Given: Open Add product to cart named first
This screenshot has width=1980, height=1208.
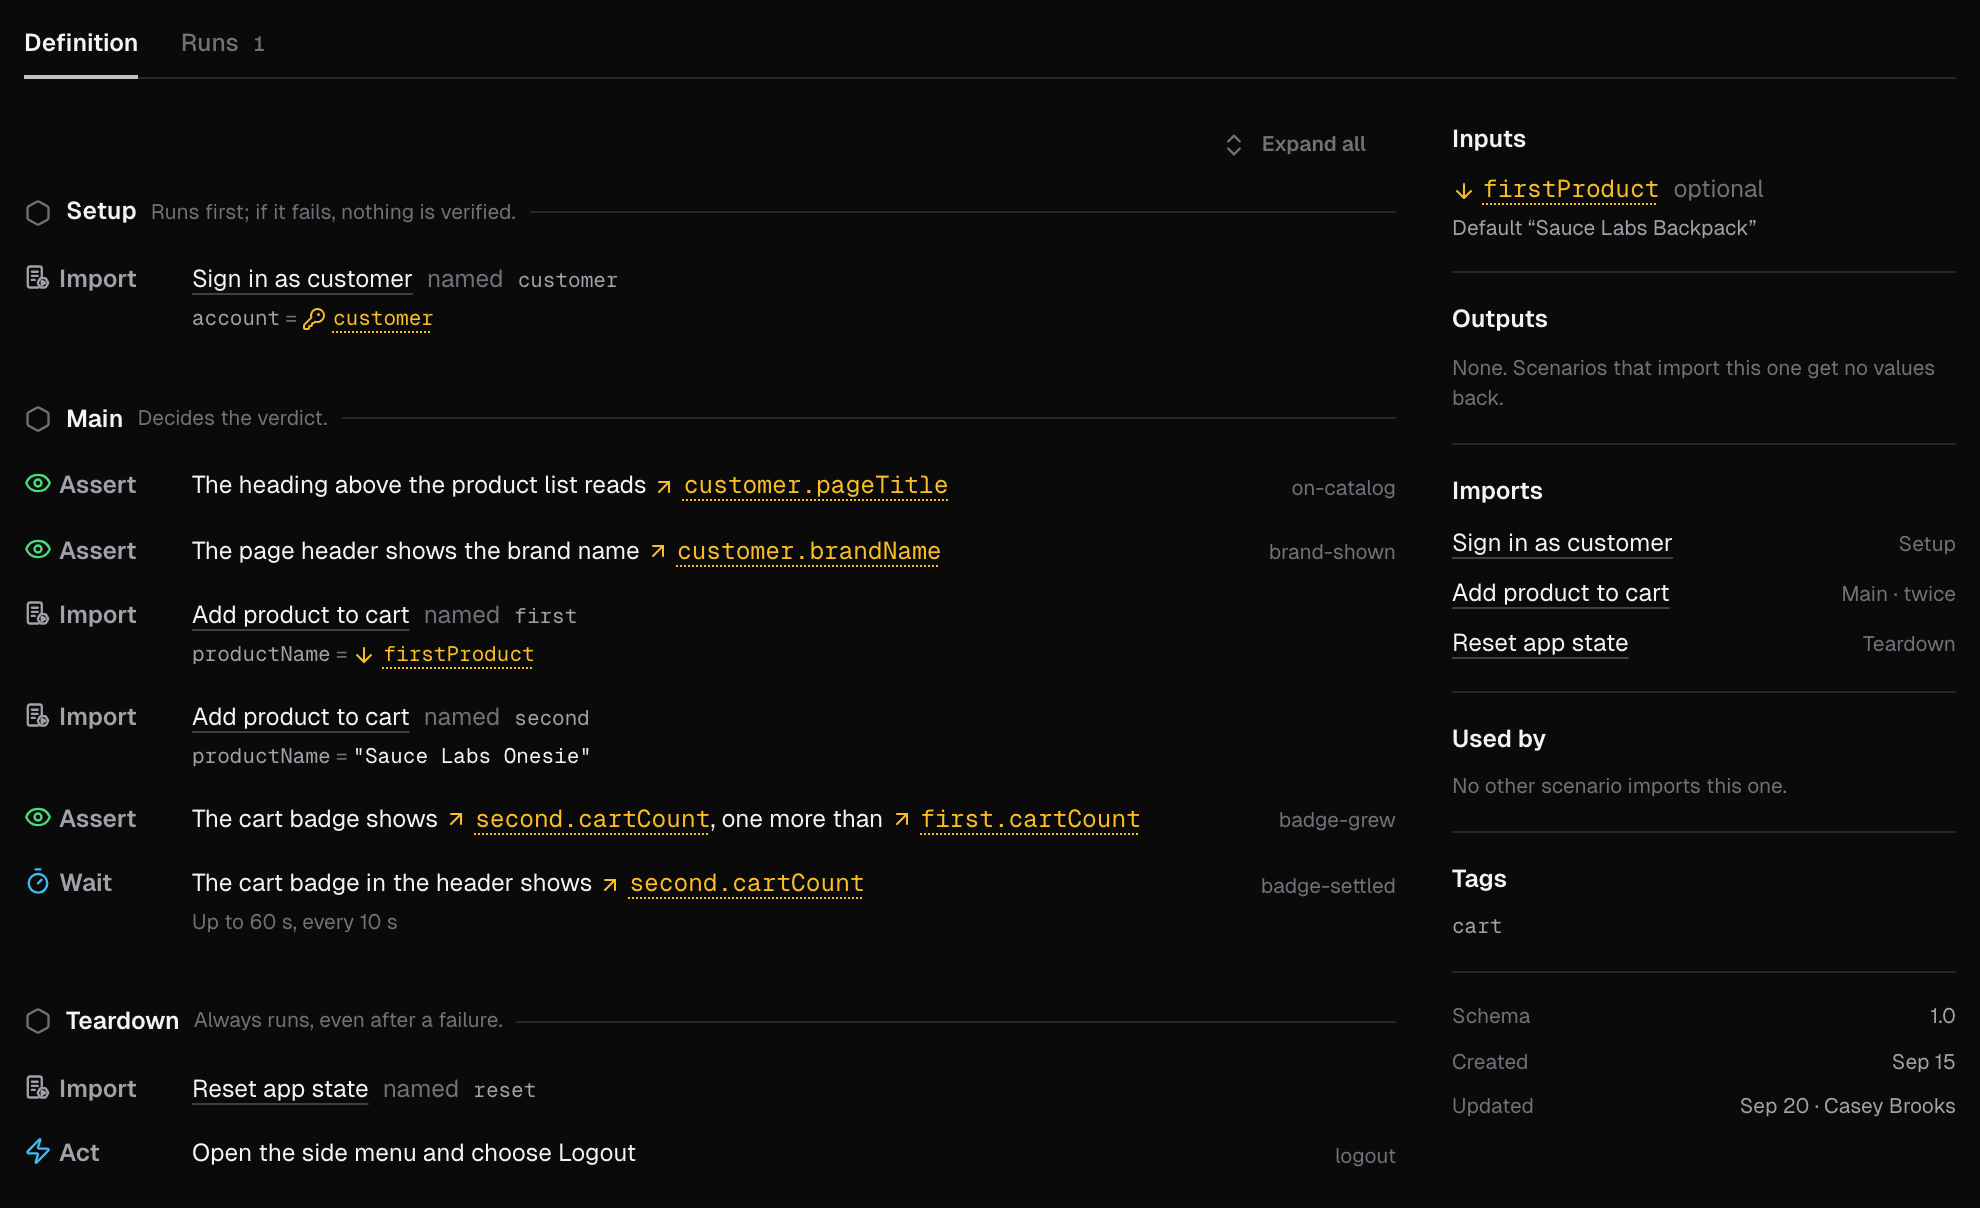Looking at the screenshot, I should [300, 615].
